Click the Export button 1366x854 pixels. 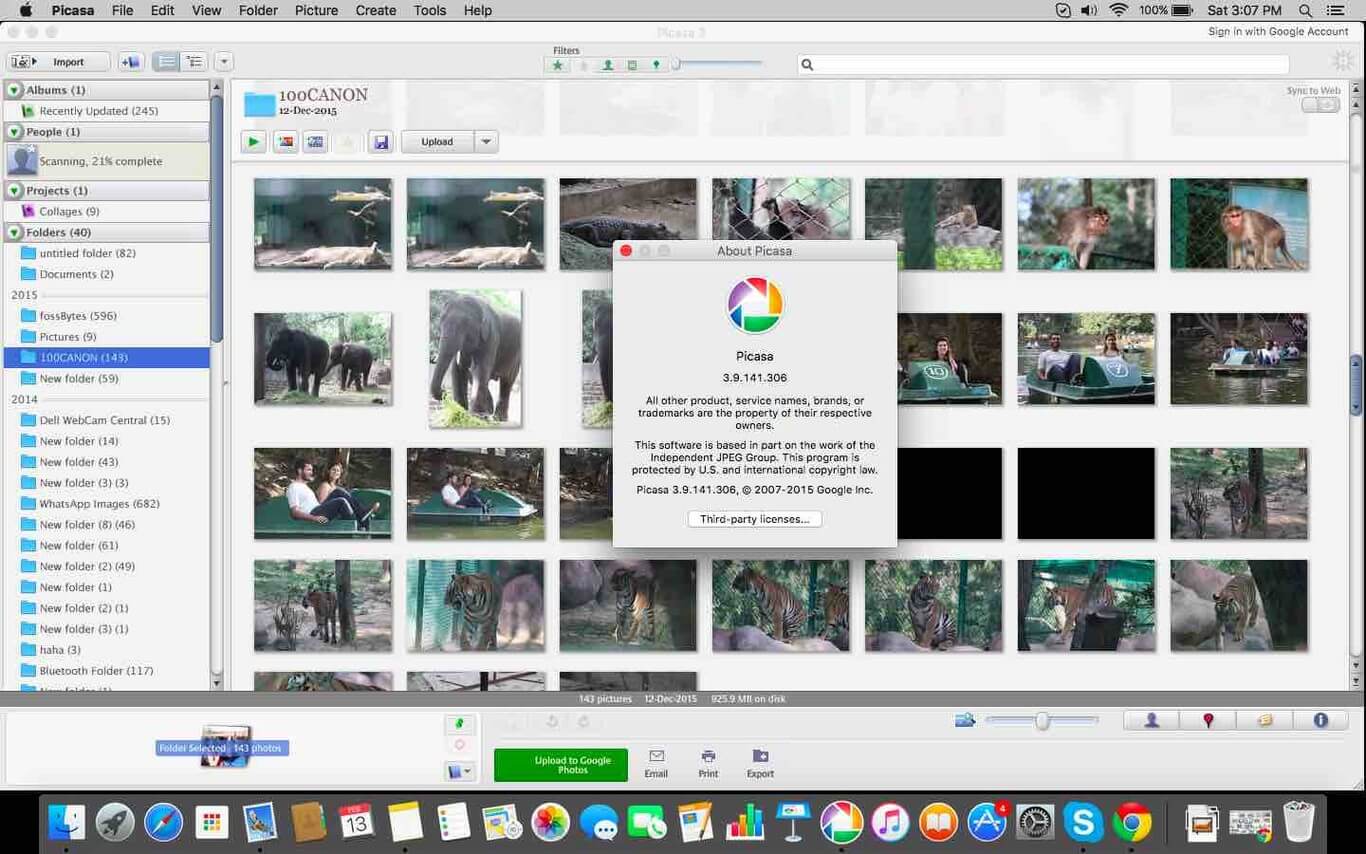pyautogui.click(x=760, y=763)
